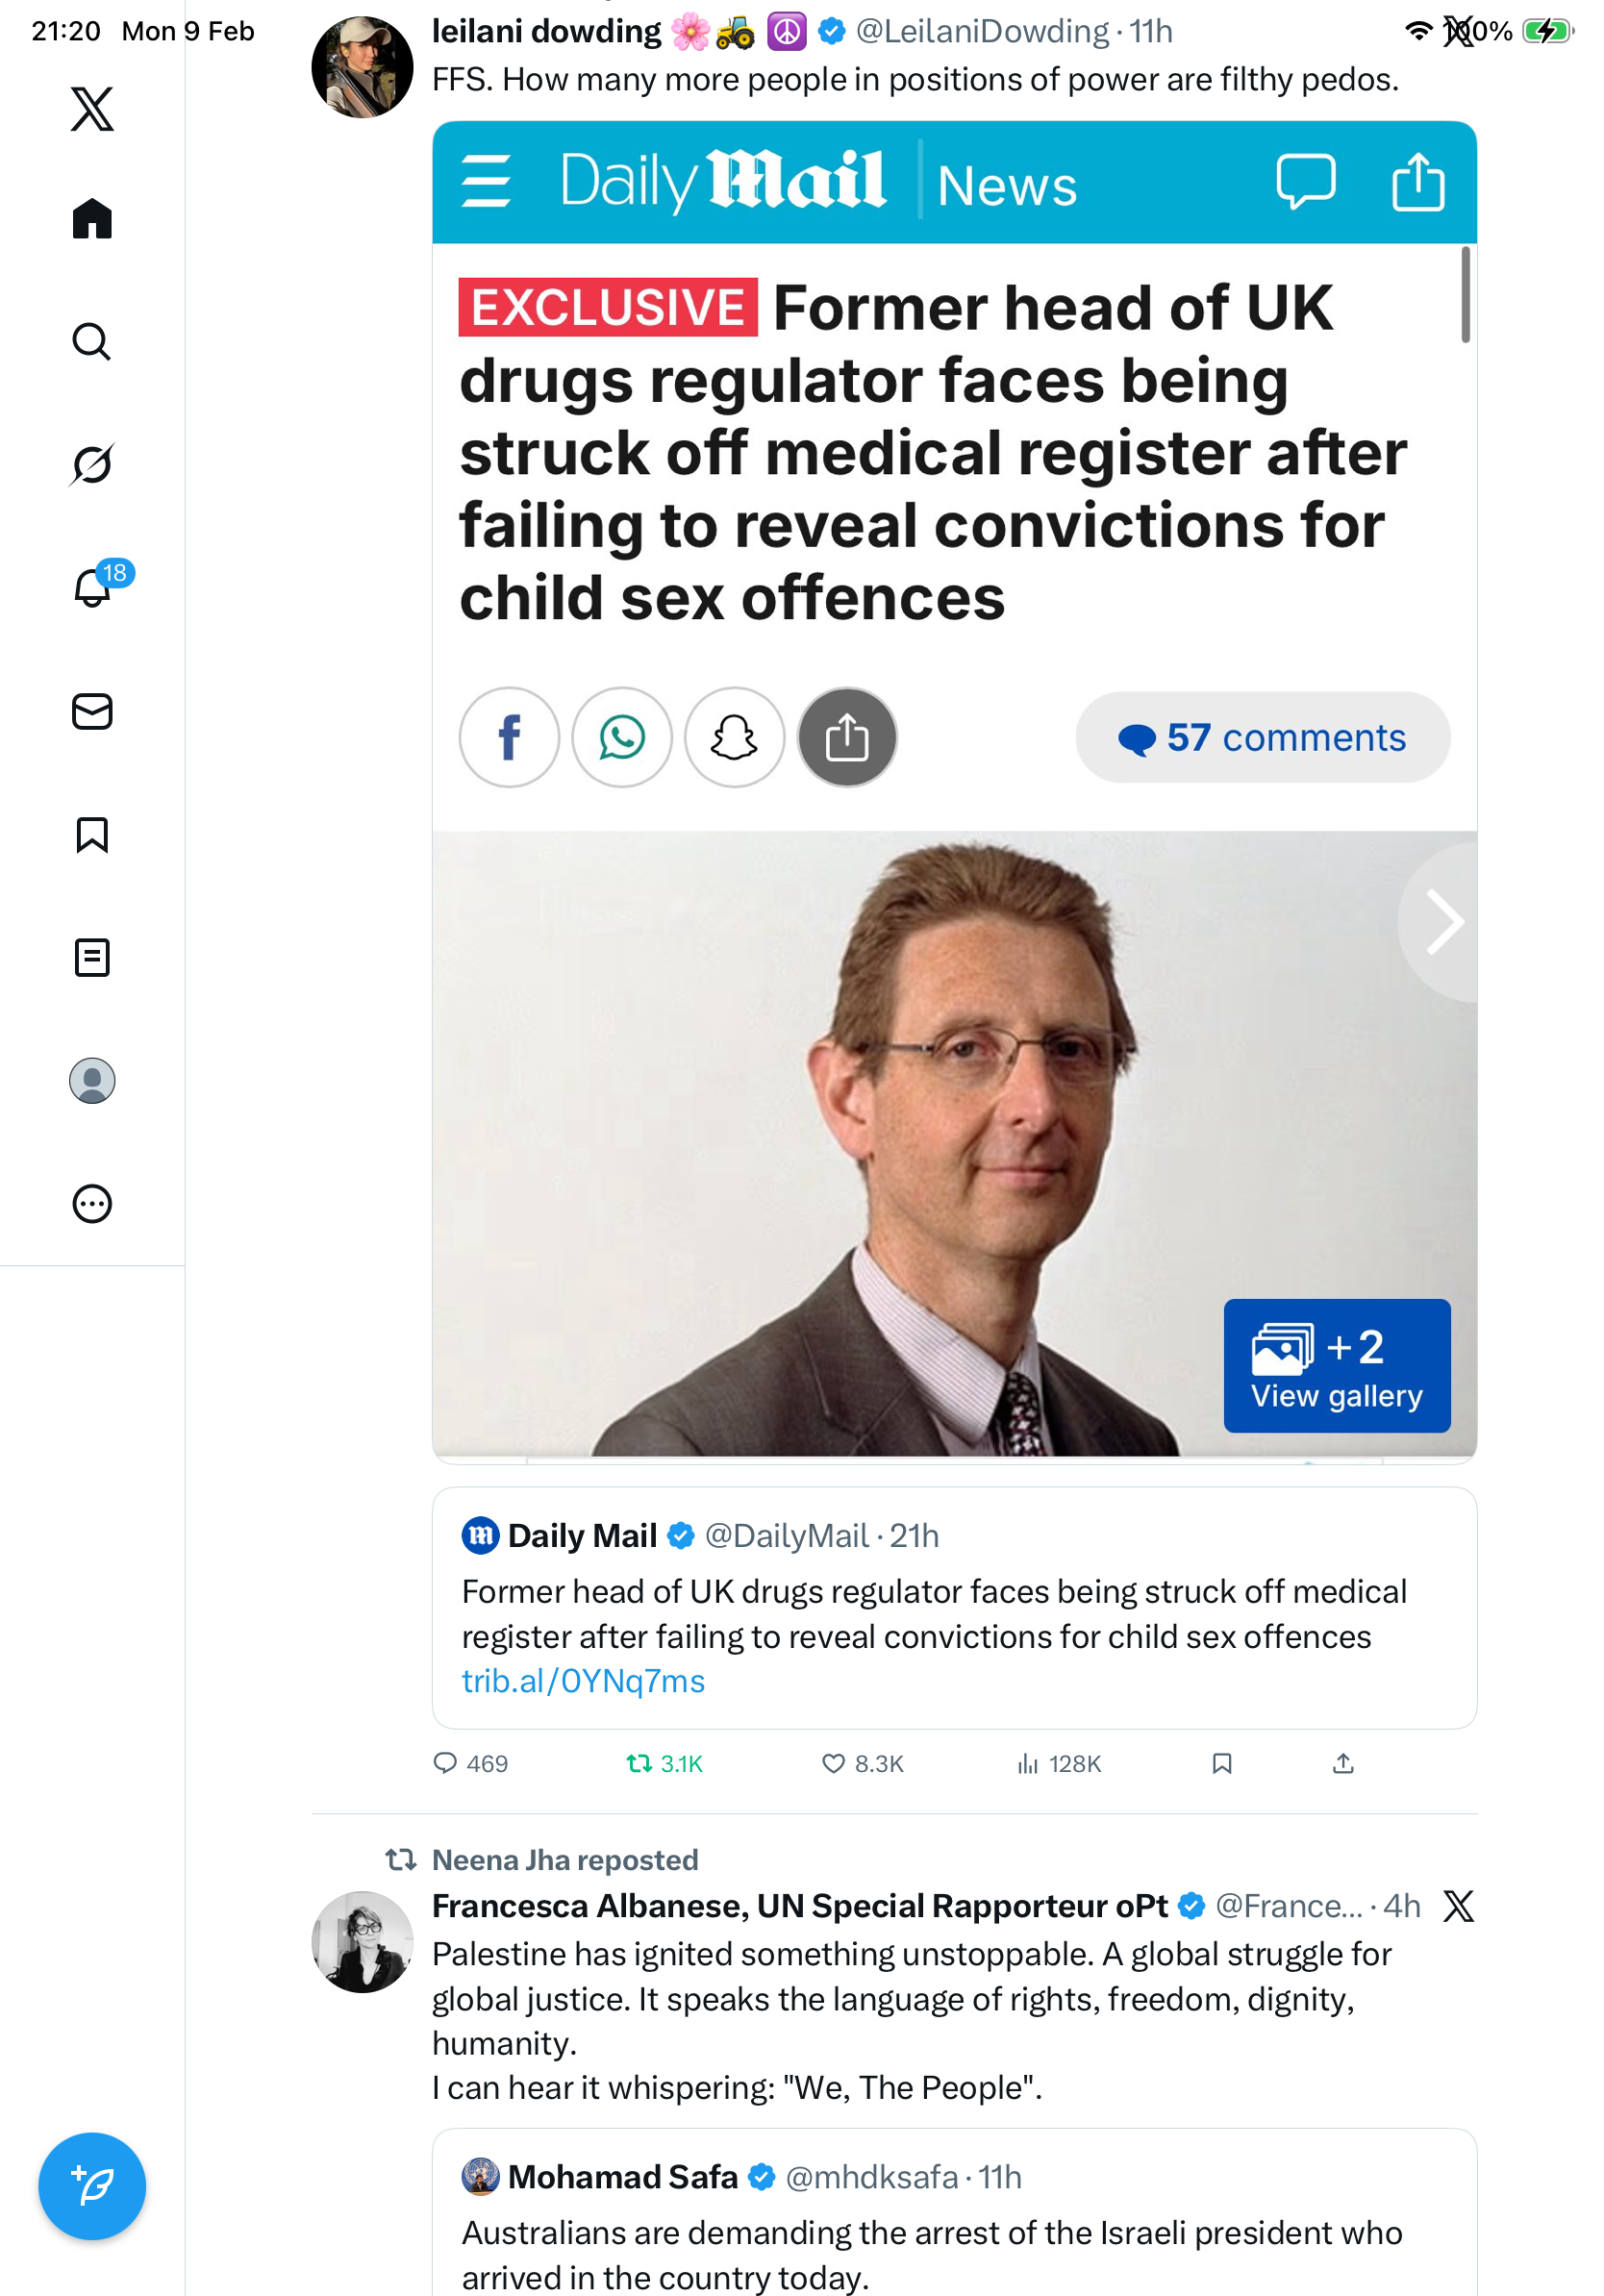This screenshot has width=1604, height=2296.
Task: Open Francesca Albanese's profile picture
Action: click(x=362, y=1941)
